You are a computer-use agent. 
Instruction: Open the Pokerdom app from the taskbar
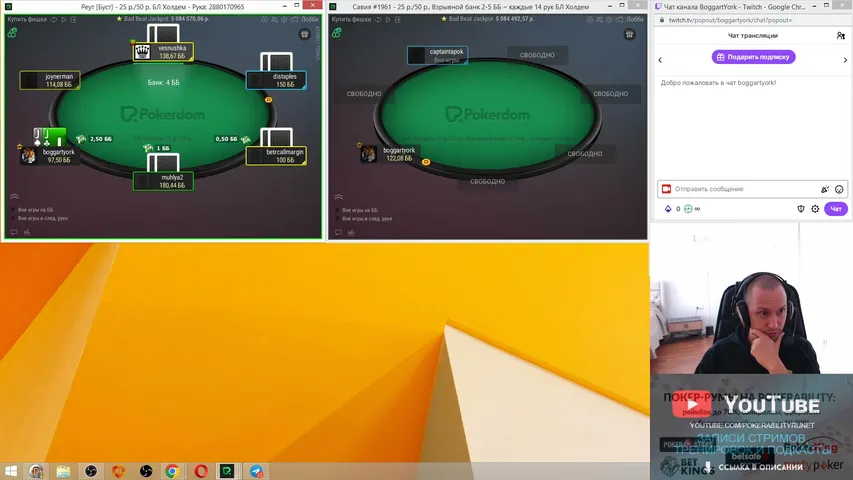227,471
